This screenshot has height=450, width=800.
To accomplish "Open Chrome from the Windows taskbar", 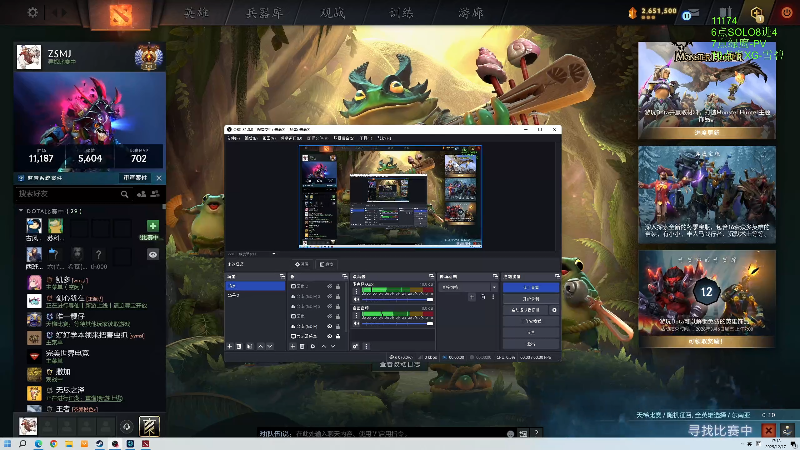I will tap(54, 444).
